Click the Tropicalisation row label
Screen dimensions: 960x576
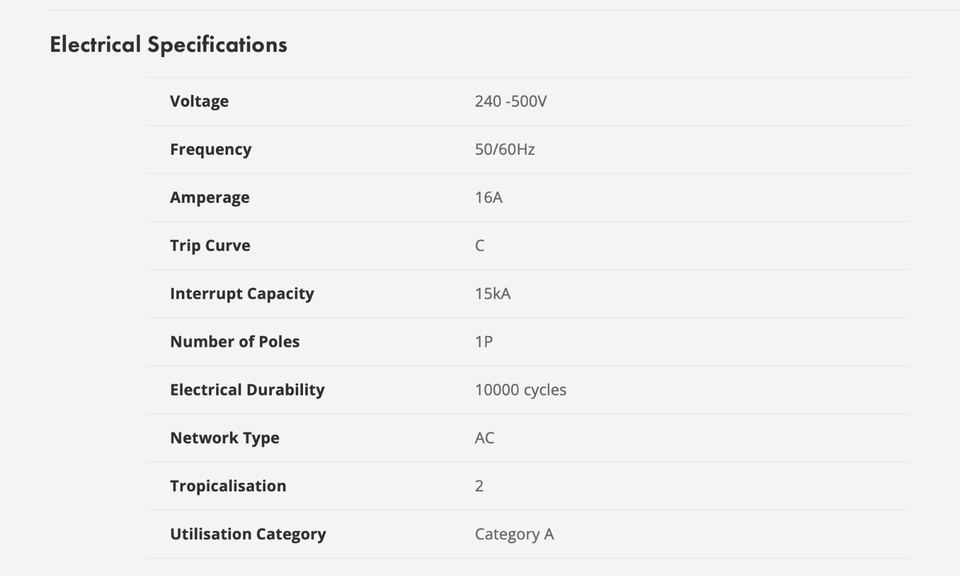pyautogui.click(x=228, y=485)
